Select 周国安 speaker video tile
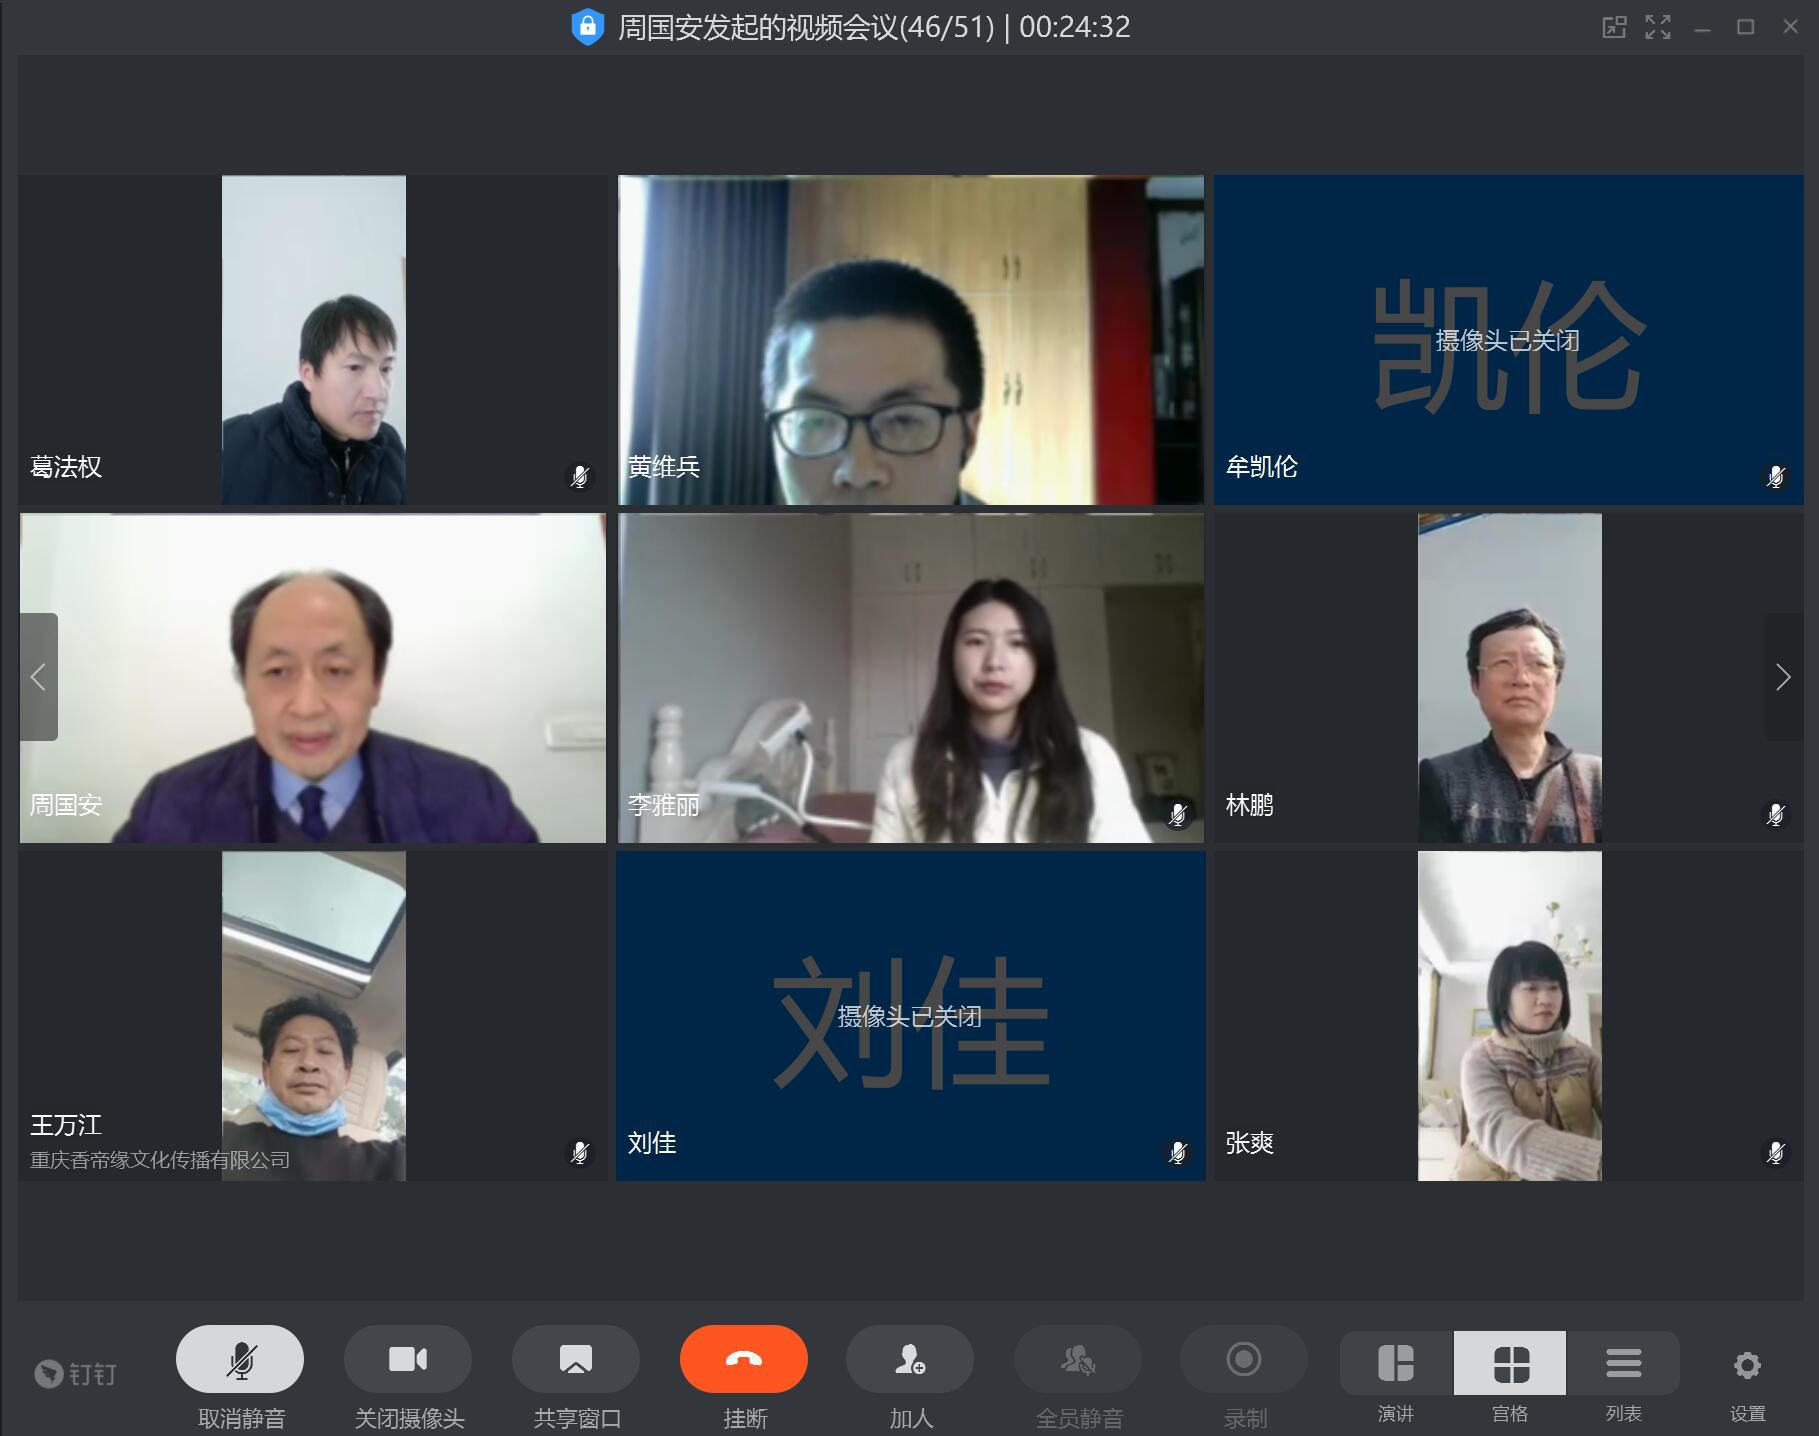 (312, 678)
